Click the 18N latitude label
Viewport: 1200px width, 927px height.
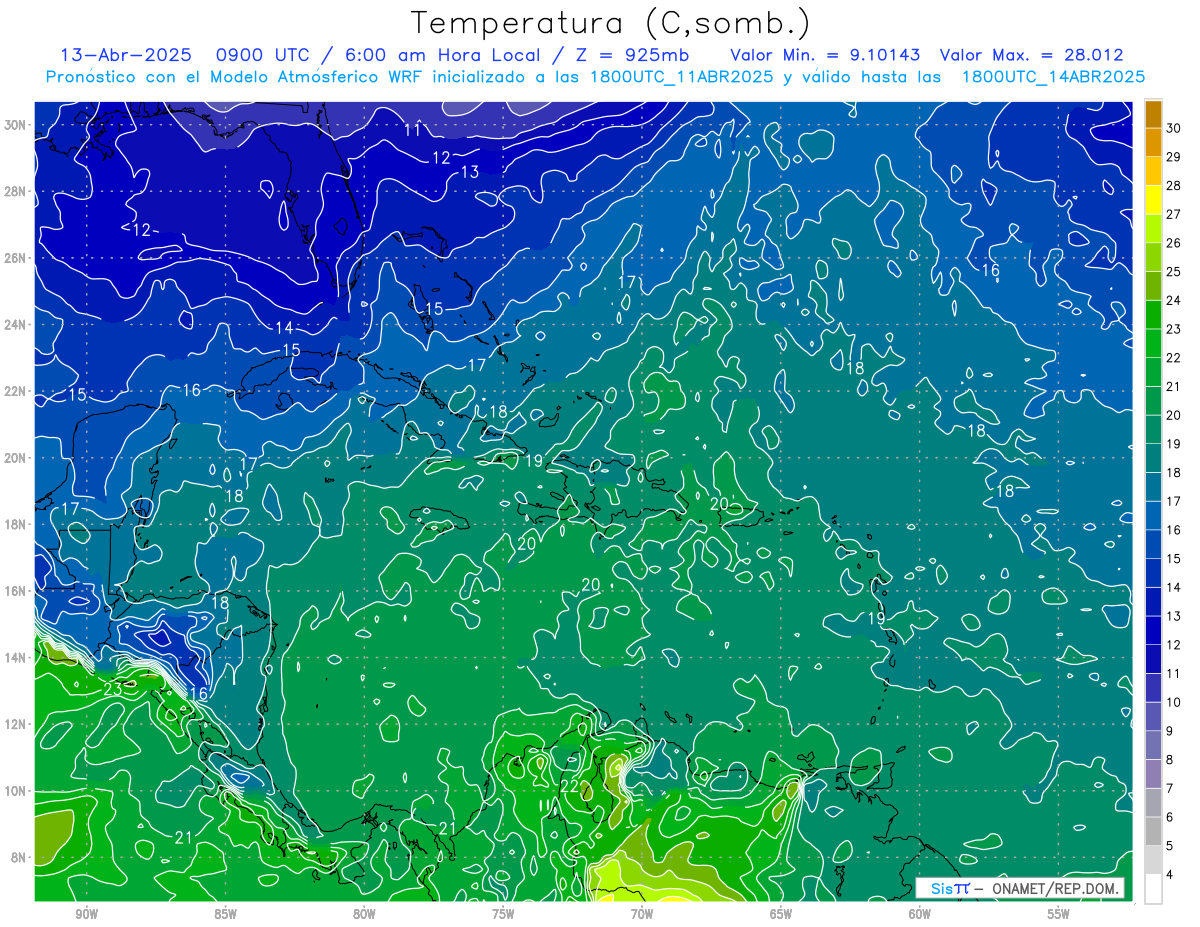(x=16, y=524)
